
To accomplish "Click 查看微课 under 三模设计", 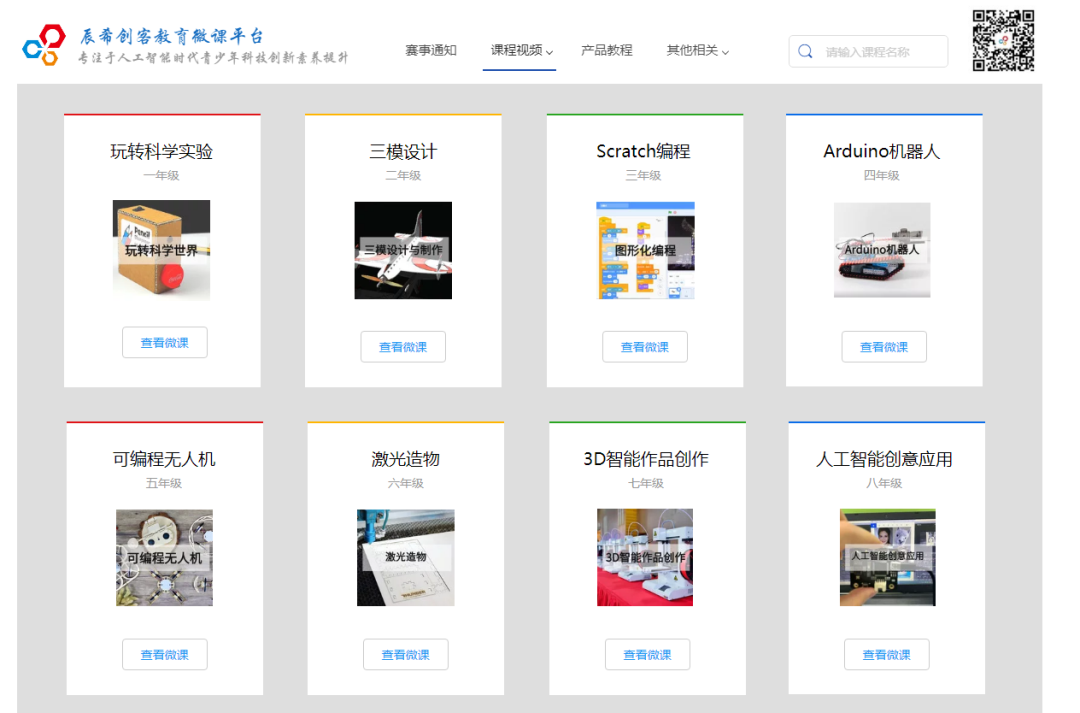I will pyautogui.click(x=403, y=346).
